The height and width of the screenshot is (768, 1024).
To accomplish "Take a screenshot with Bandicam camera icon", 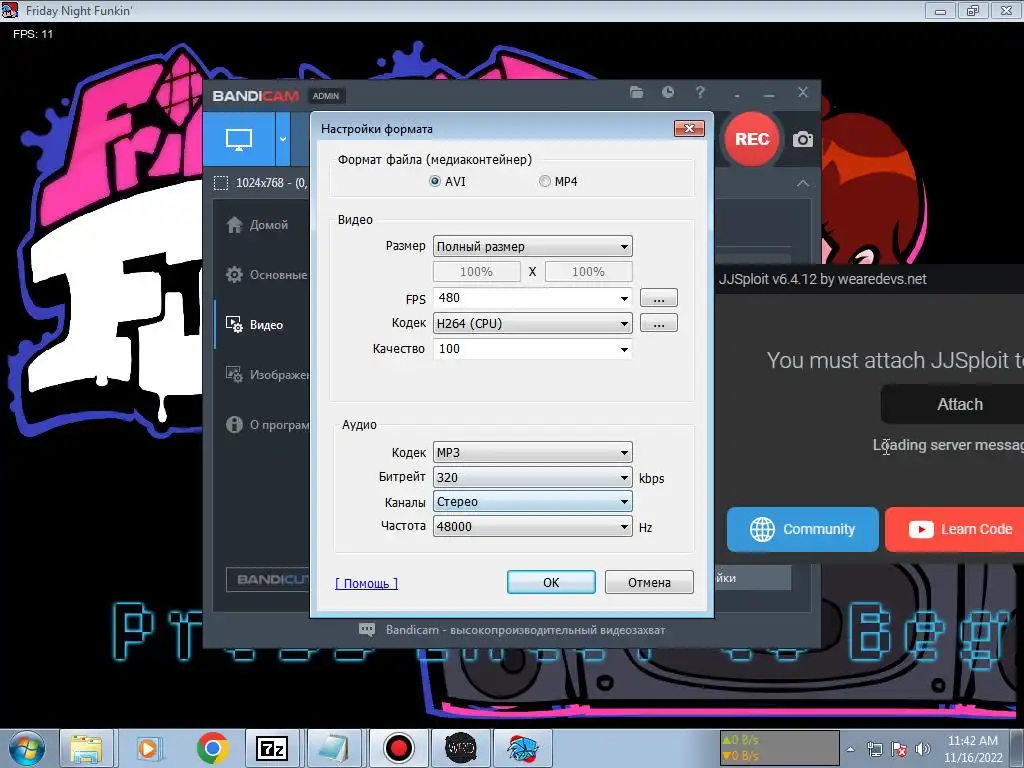I will pos(803,139).
